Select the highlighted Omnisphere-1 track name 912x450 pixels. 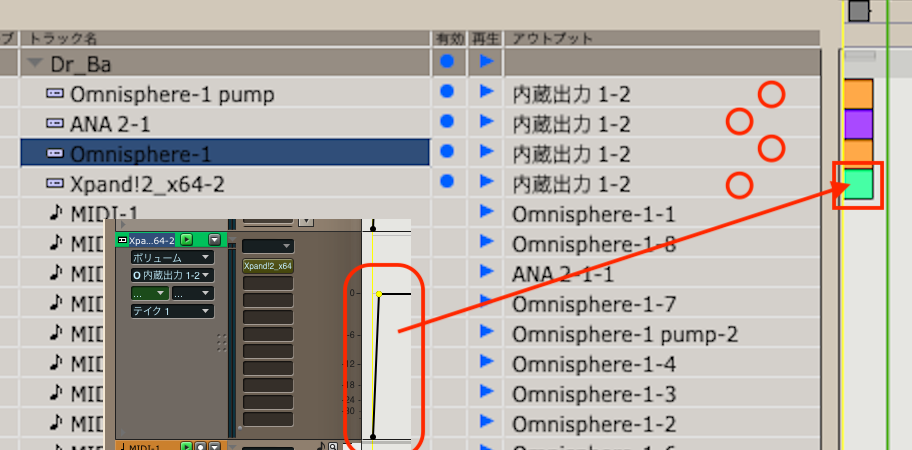tap(140, 154)
